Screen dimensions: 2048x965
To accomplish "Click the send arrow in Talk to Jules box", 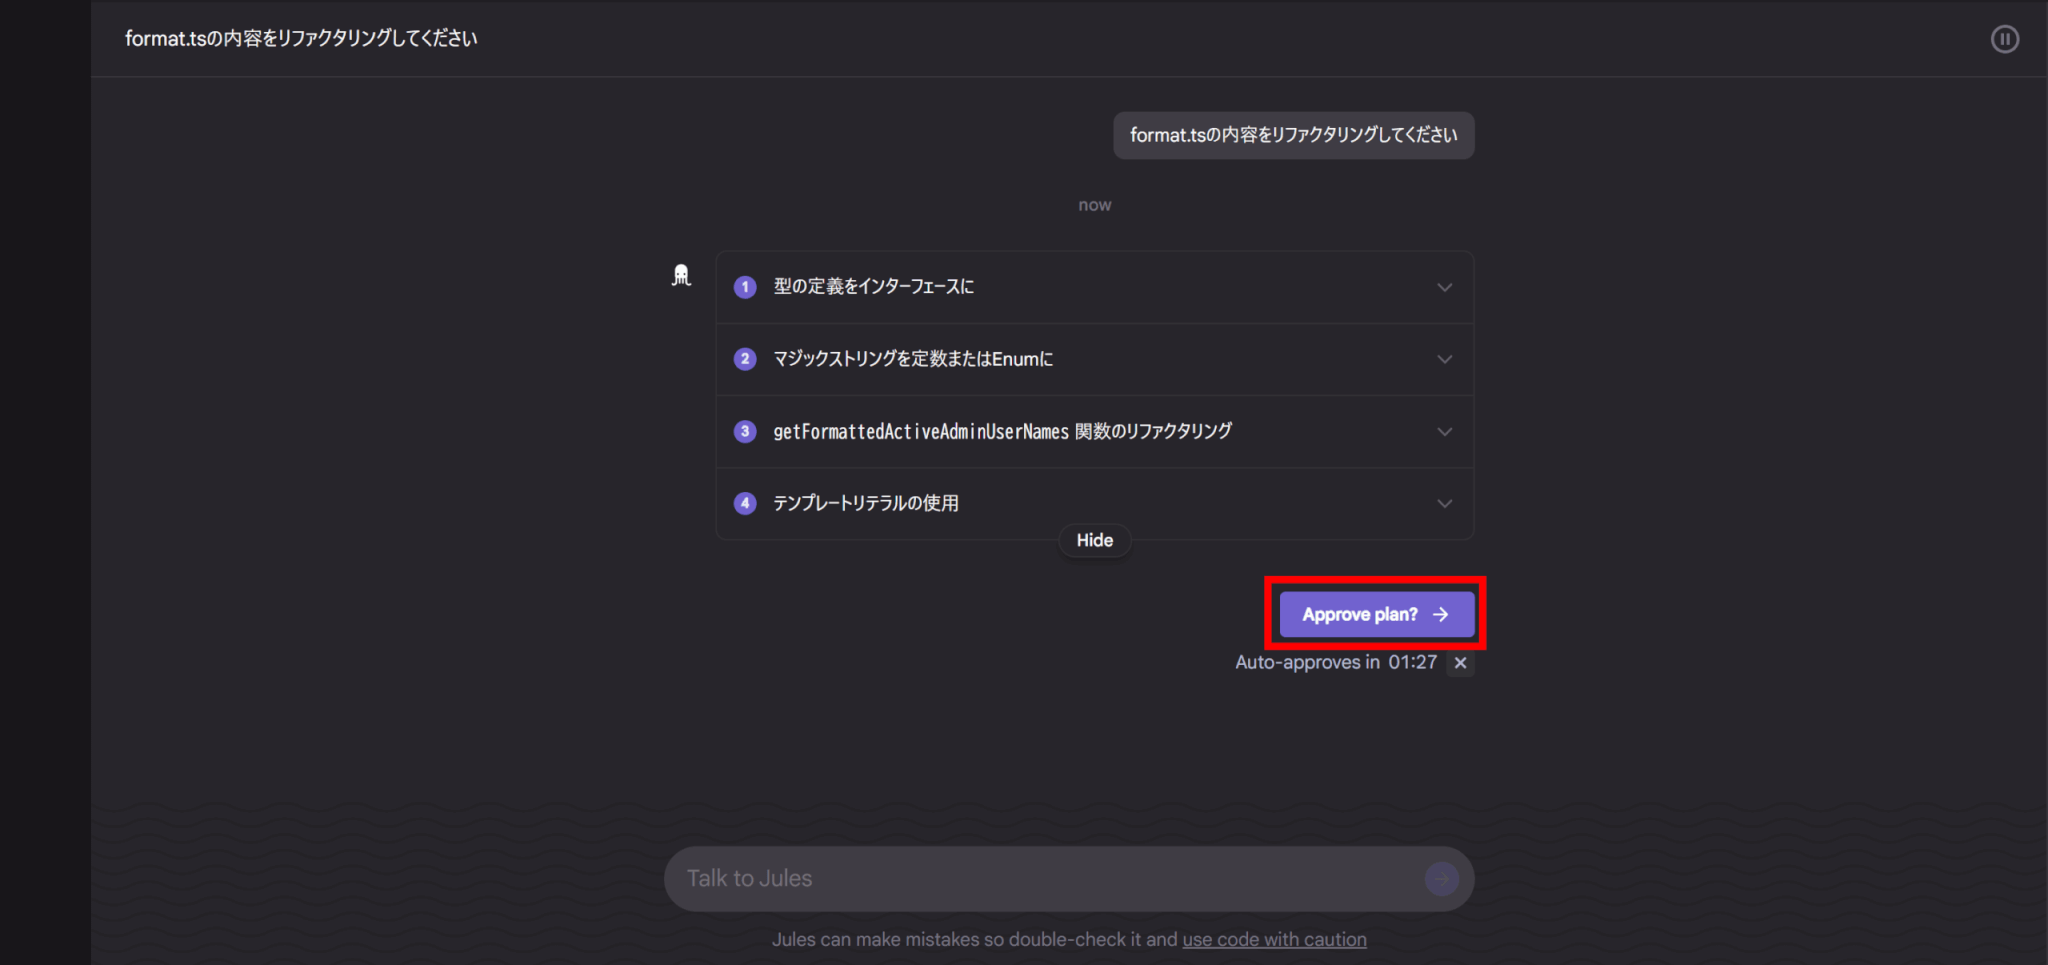I will point(1441,879).
